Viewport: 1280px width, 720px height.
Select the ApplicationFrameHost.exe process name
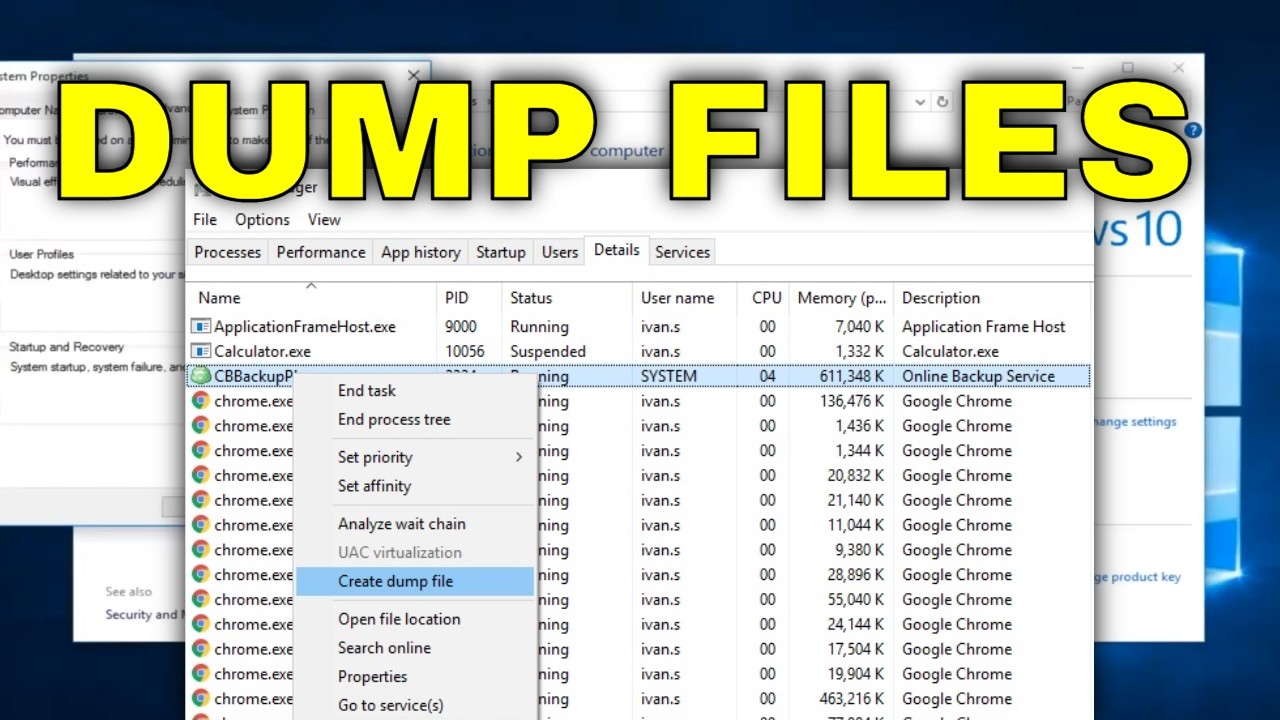click(305, 327)
